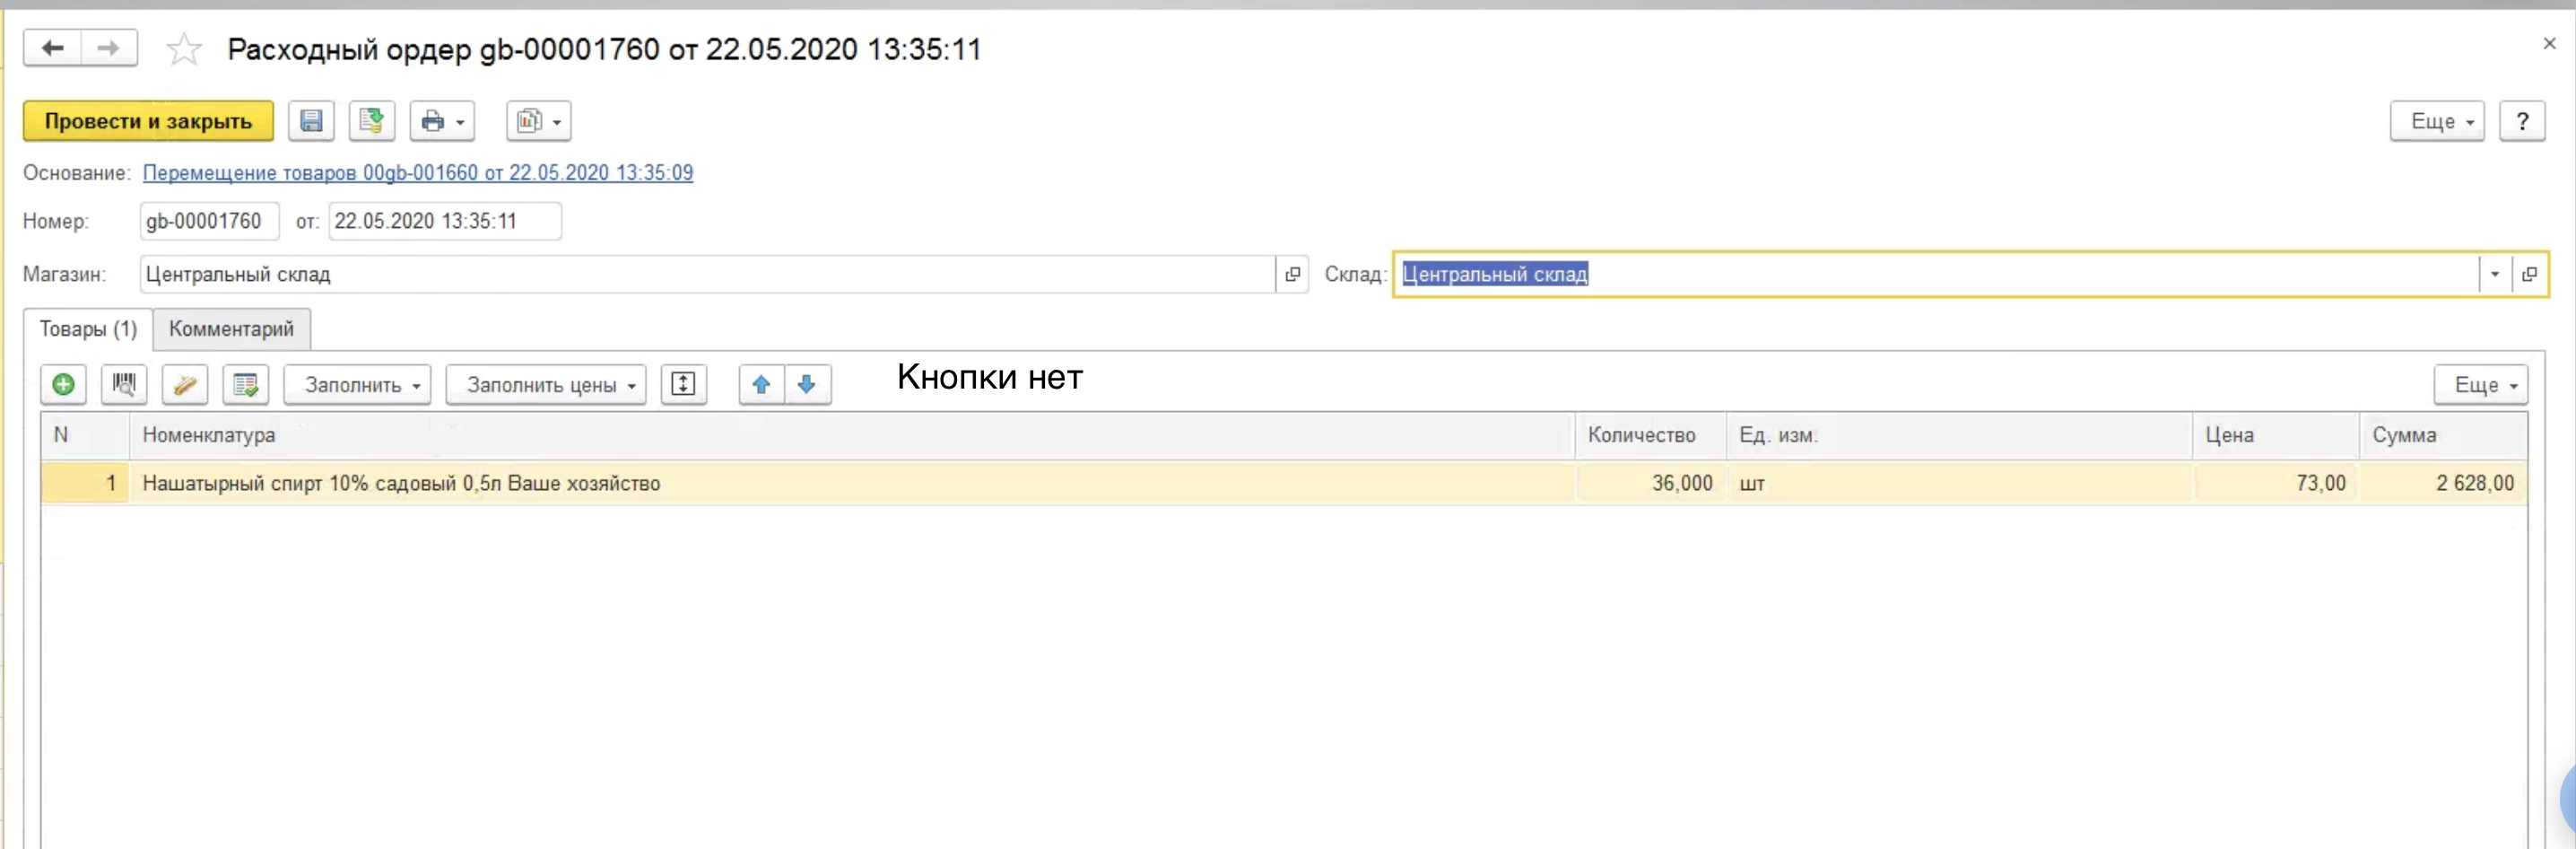The image size is (2576, 849).
Task: Click the Номер field gb-00001760
Action: tap(210, 221)
